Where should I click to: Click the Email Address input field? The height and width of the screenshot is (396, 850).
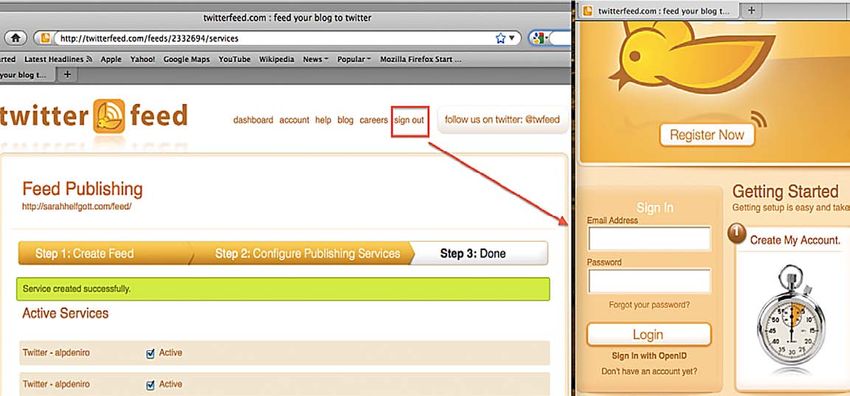point(649,239)
